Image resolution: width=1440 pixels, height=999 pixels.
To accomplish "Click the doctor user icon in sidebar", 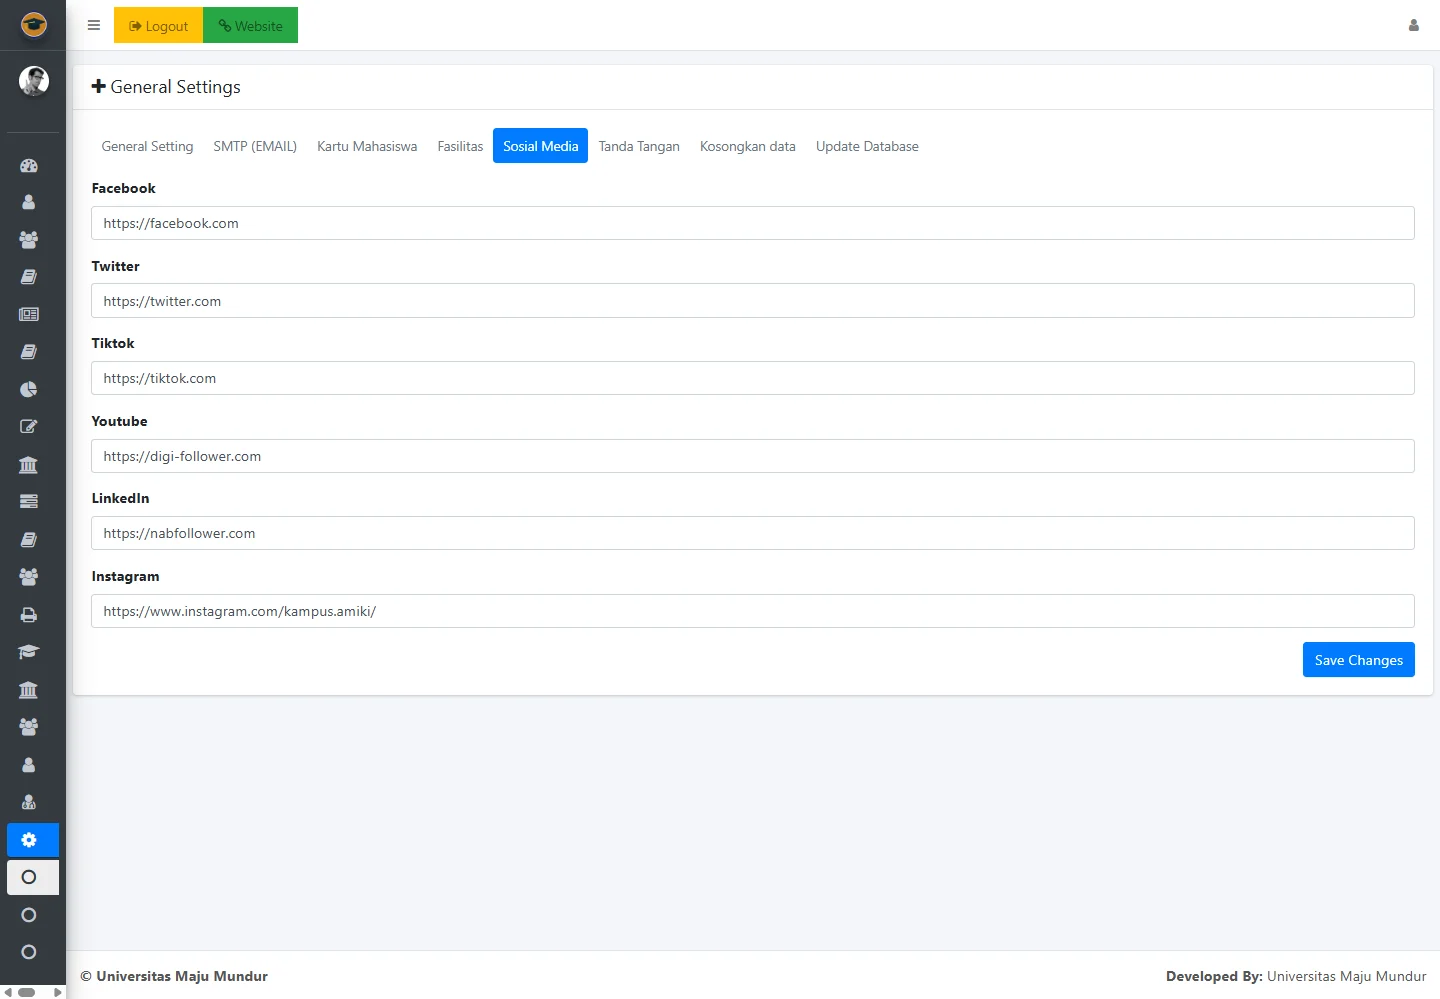I will point(29,802).
